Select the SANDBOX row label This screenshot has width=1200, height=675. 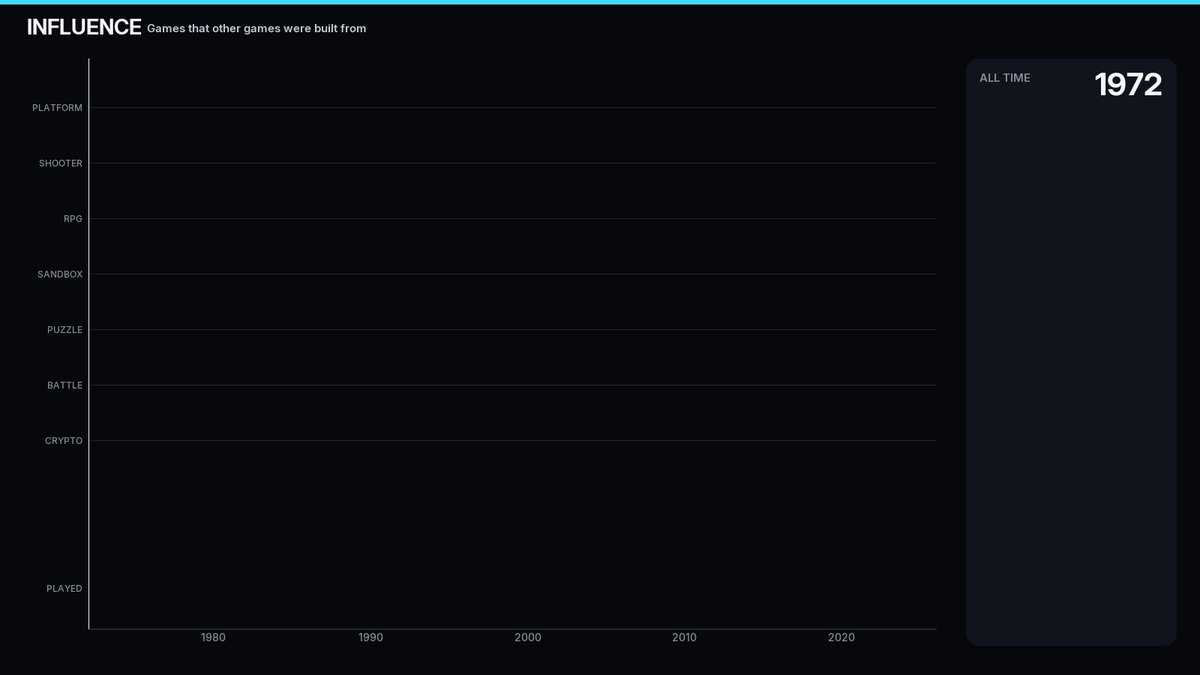click(60, 274)
